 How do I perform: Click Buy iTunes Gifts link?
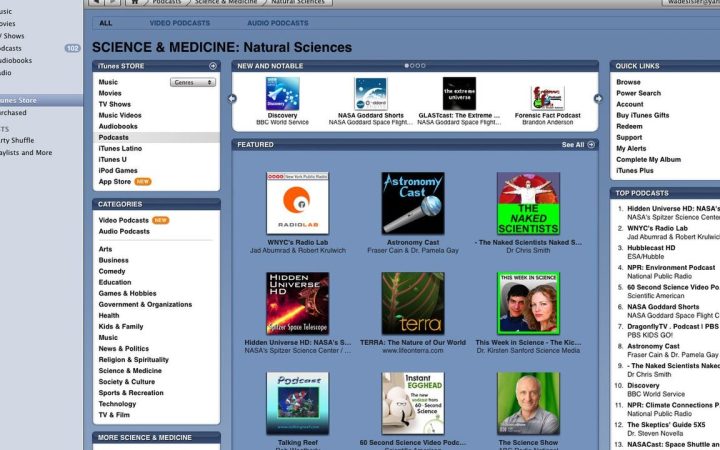point(642,115)
